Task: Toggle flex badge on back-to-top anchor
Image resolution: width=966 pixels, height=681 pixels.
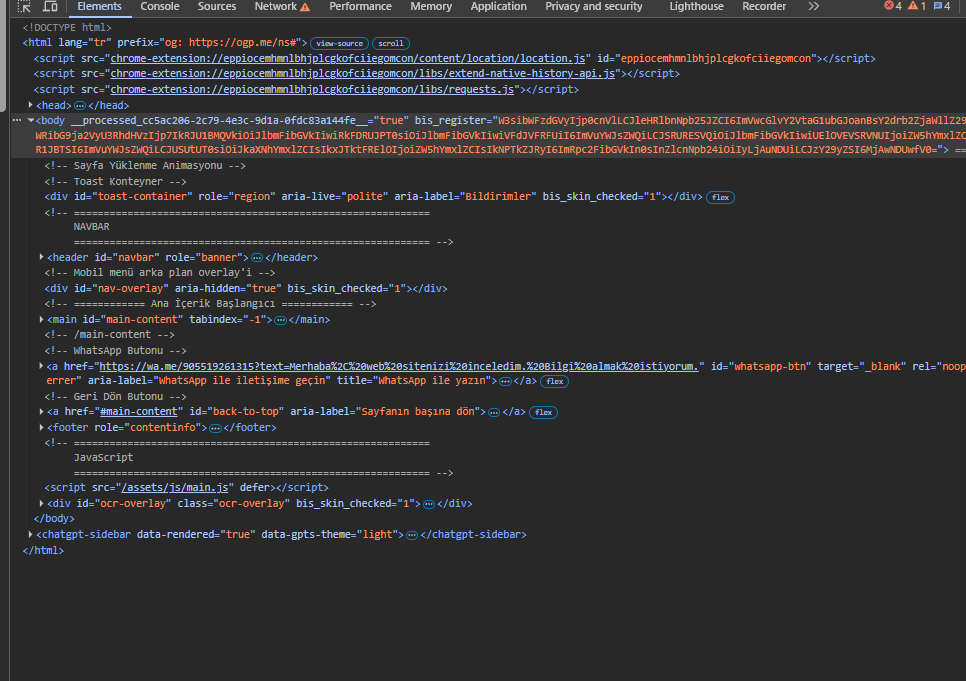Action: coord(543,412)
